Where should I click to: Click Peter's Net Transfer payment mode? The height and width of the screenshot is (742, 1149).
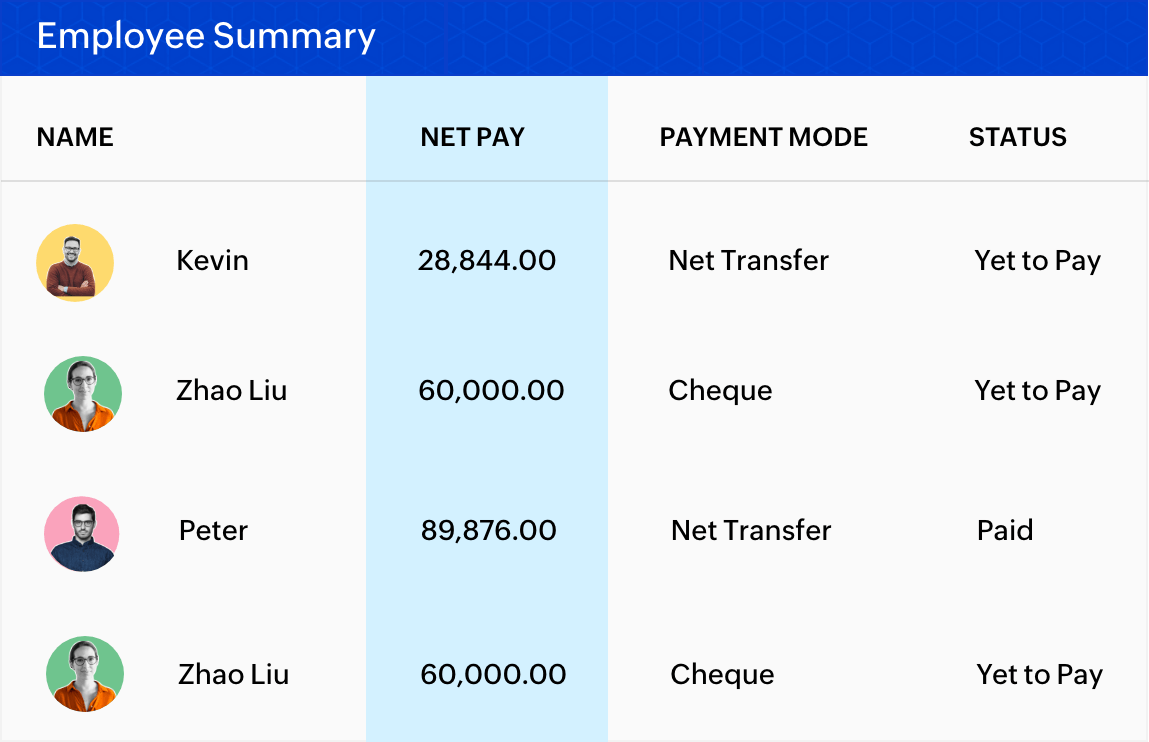(x=750, y=530)
